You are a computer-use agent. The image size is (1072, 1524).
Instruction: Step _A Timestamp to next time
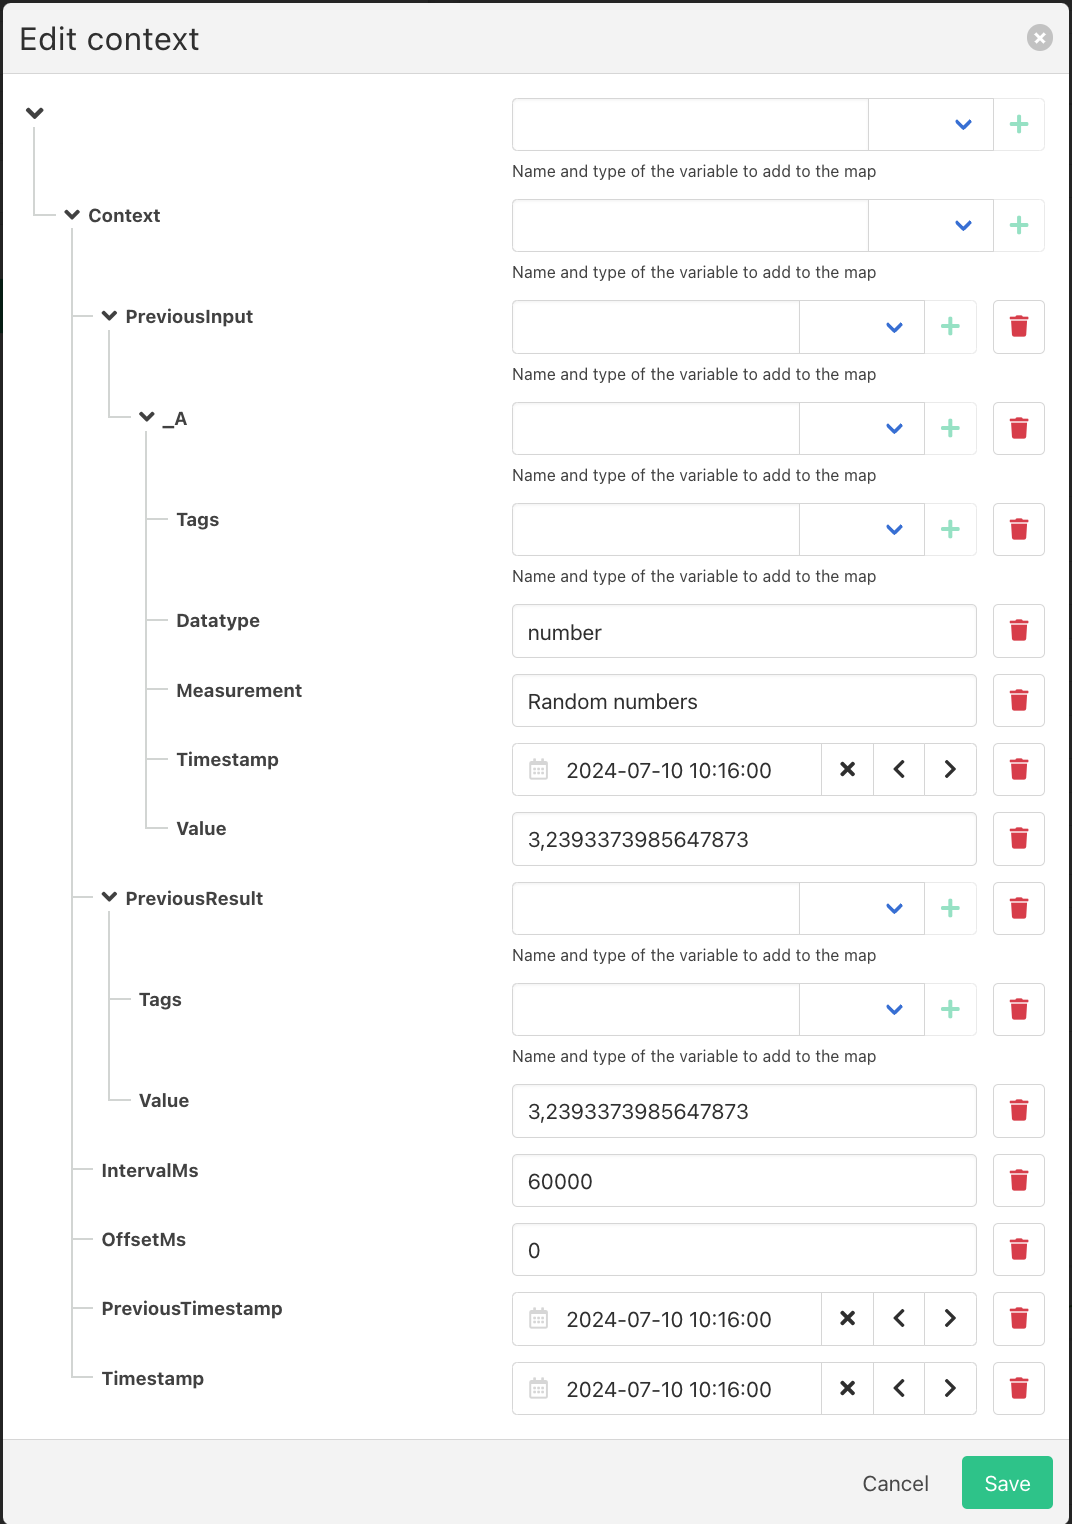(x=950, y=769)
